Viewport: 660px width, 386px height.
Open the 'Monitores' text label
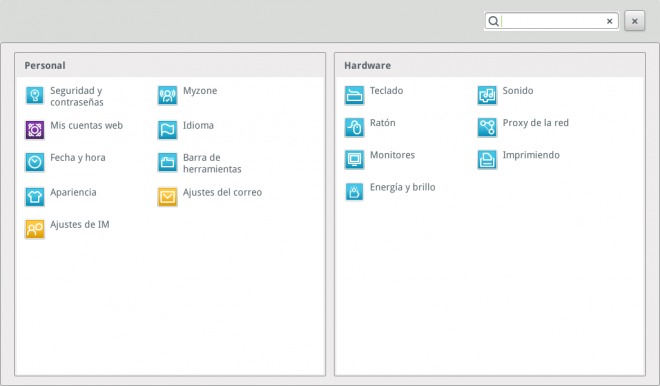(392, 155)
